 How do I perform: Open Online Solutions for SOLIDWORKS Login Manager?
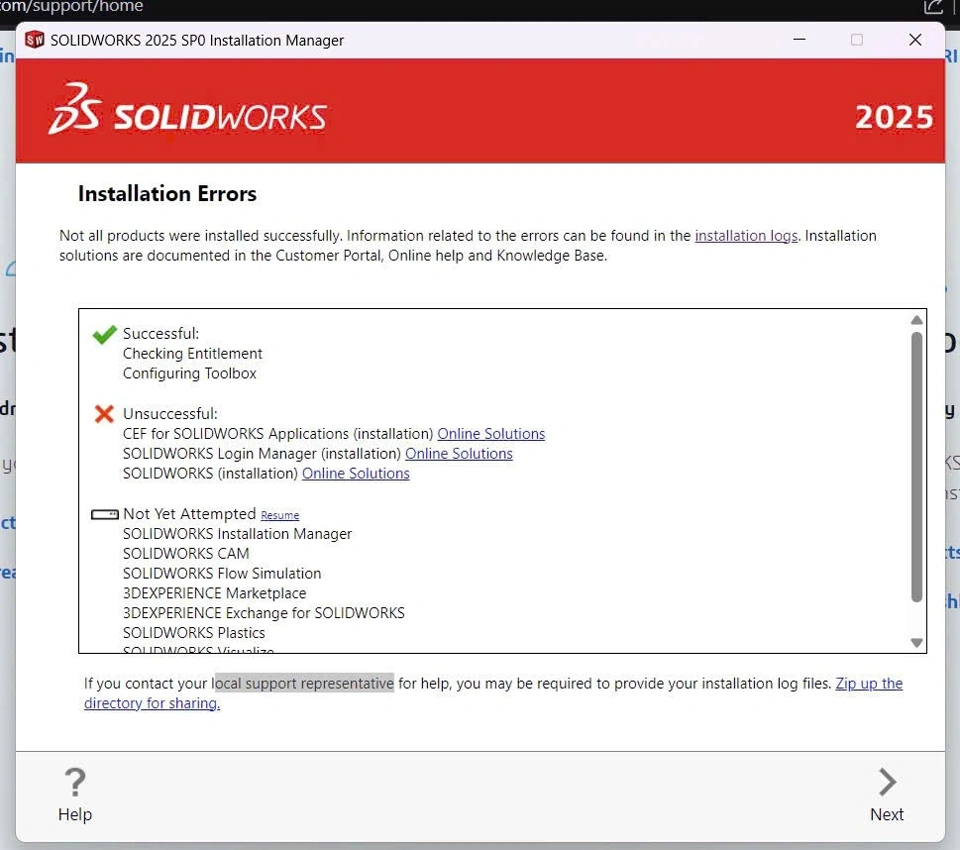coord(459,454)
